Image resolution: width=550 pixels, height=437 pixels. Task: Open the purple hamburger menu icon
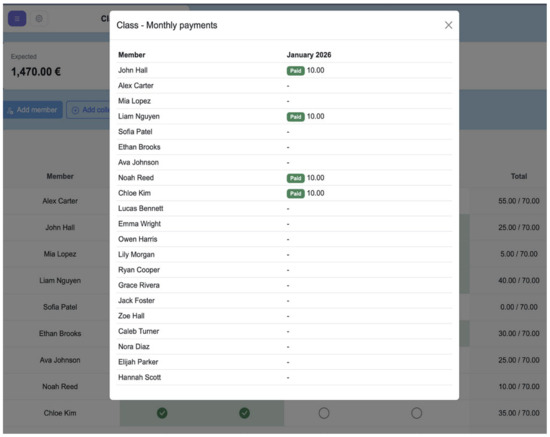pos(17,19)
